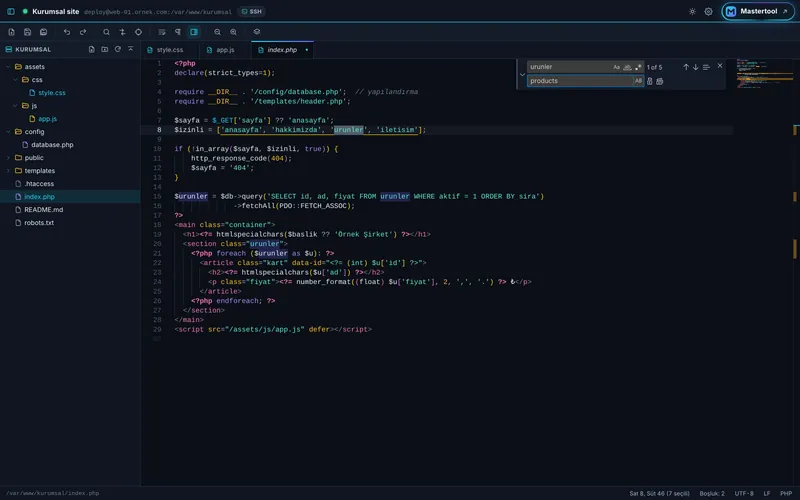Click the replace all matches icon
Screen dimensions: 800x500
pos(660,81)
